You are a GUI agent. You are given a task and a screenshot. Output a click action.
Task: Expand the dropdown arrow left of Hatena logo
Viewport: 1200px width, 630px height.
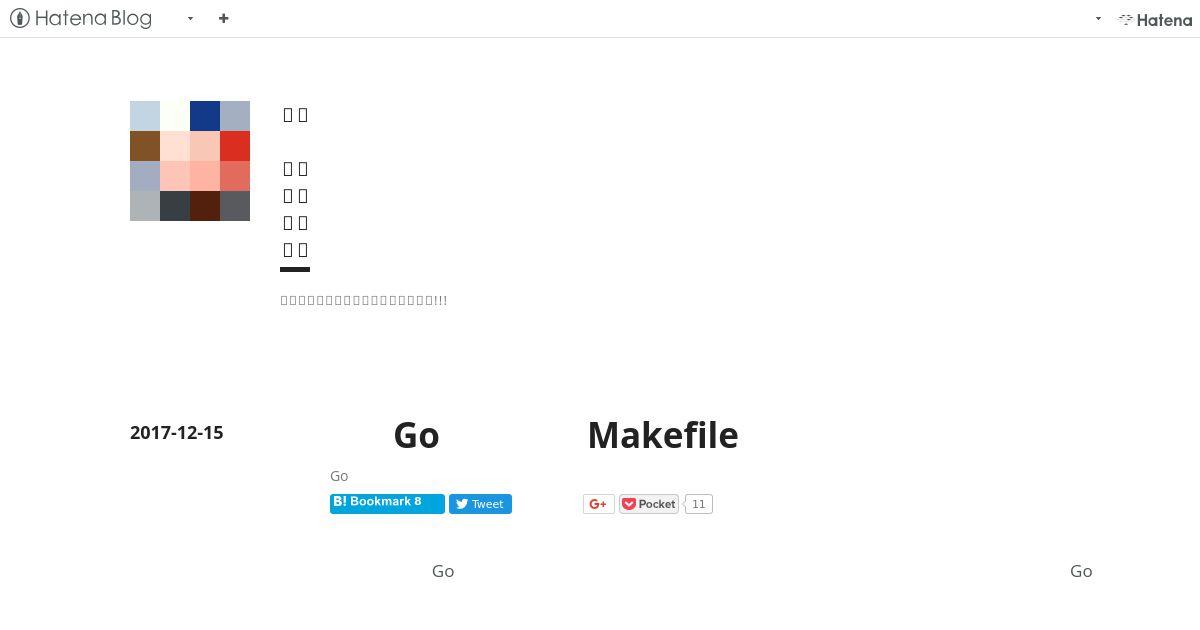point(1098,18)
